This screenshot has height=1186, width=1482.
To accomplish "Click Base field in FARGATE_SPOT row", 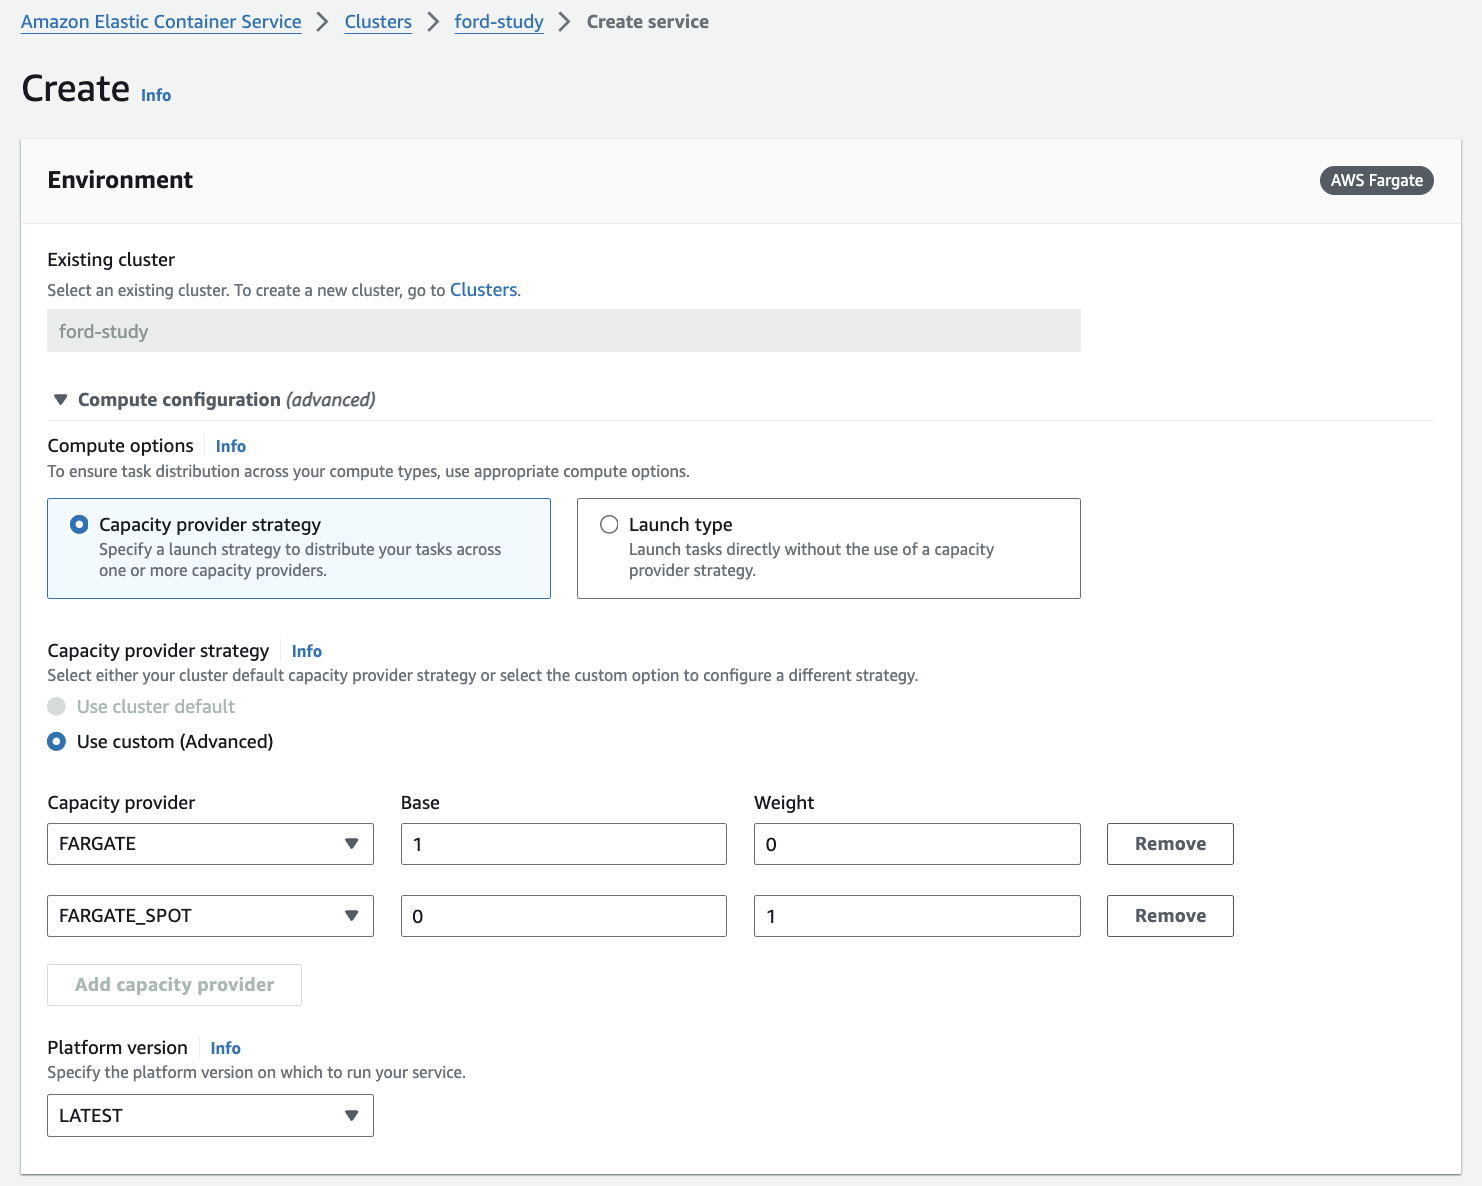I will pyautogui.click(x=564, y=916).
